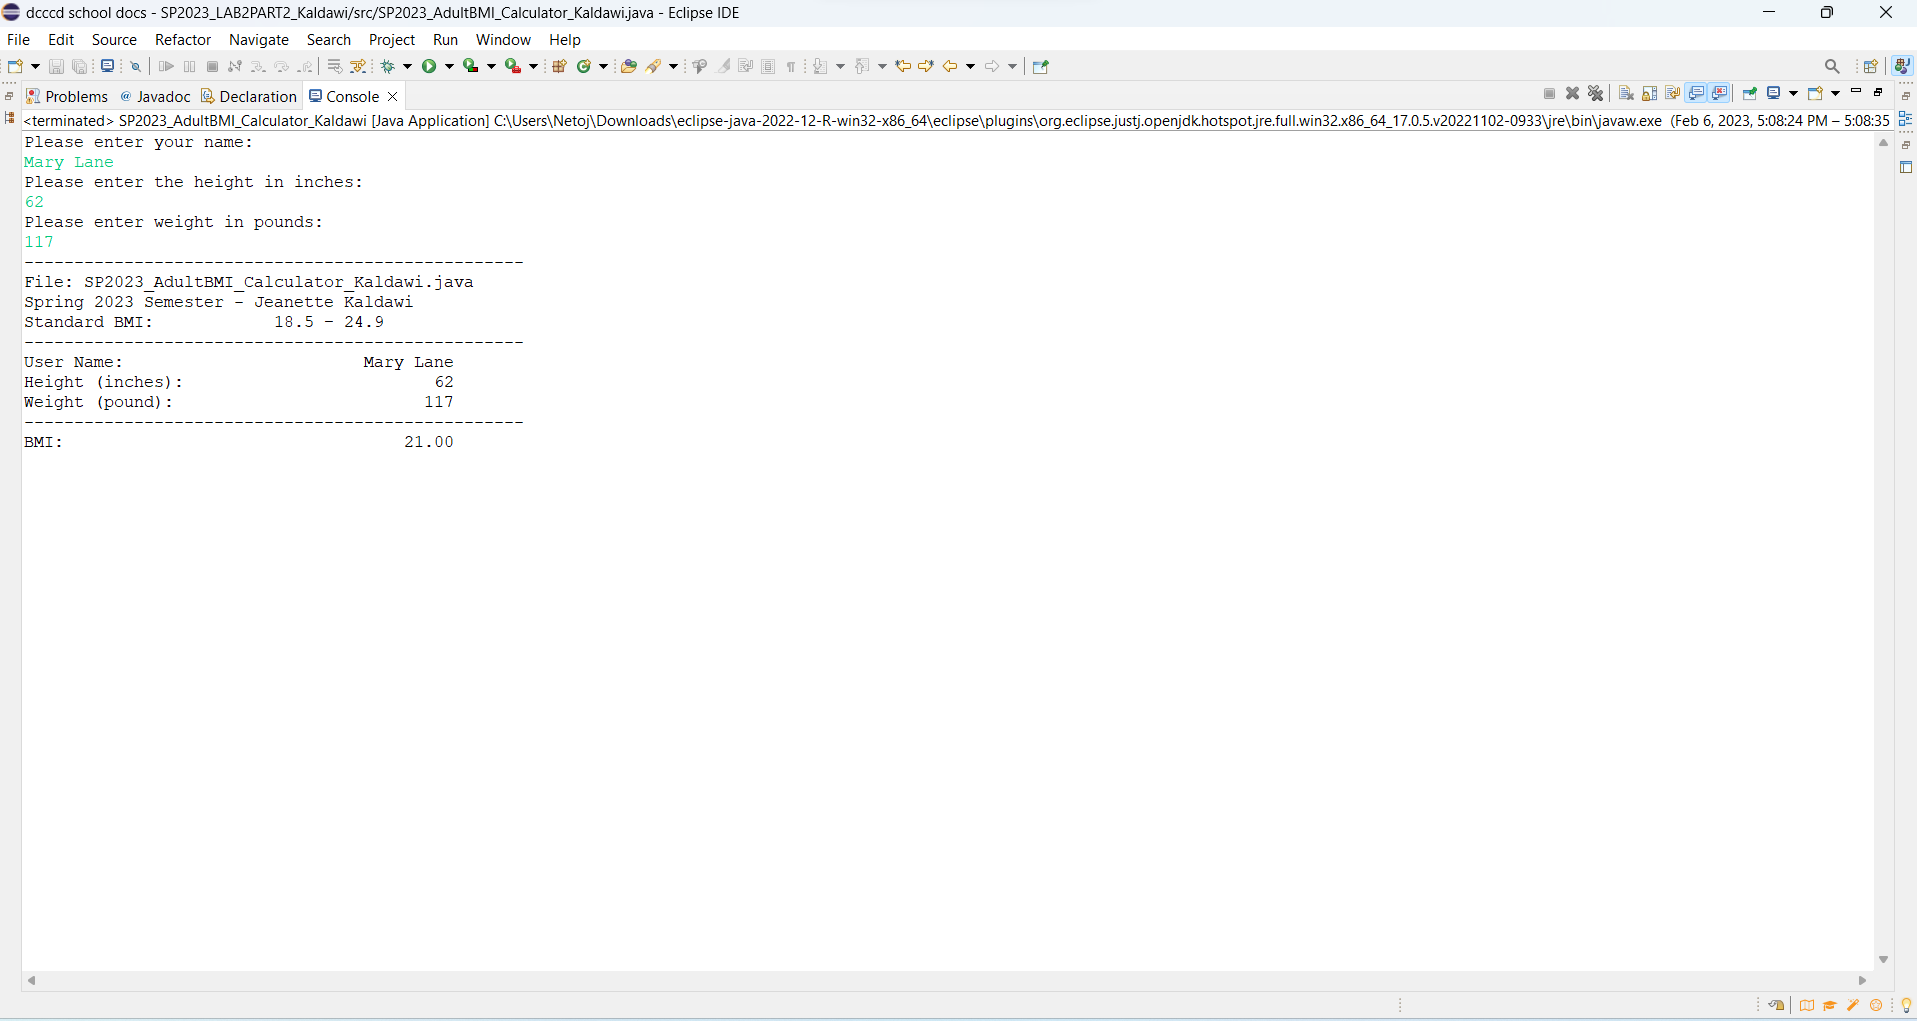Click the Open Perspective icon
Screen dimensions: 1917x1021
pyautogui.click(x=1871, y=66)
